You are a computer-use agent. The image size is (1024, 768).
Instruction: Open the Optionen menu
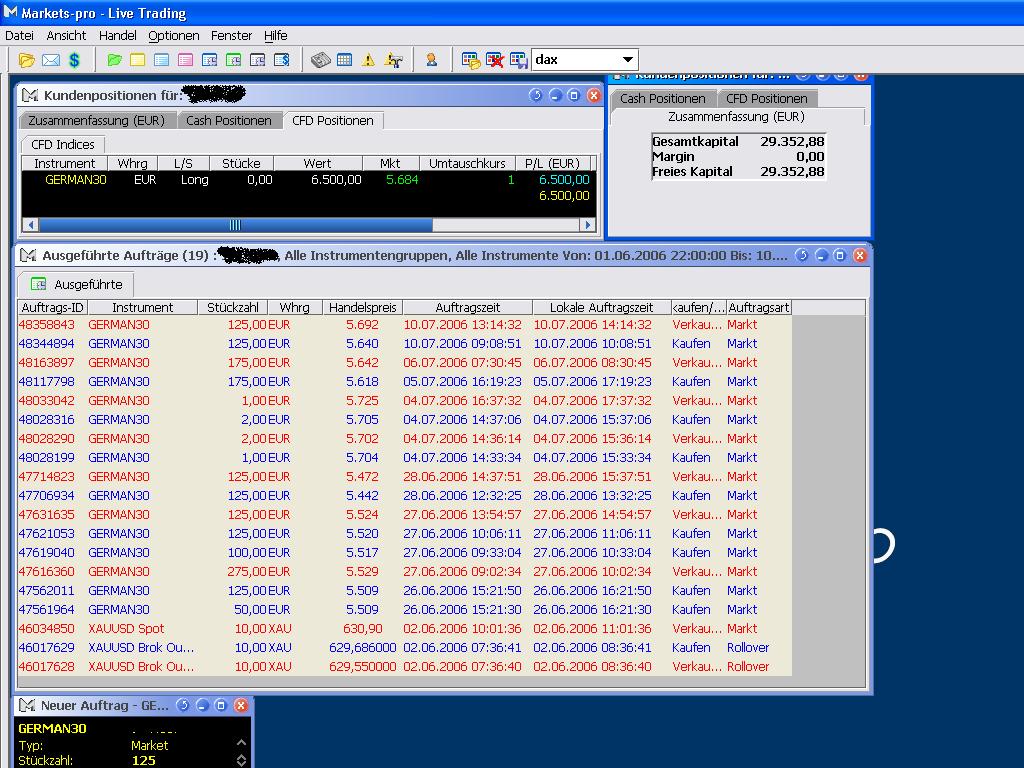174,35
